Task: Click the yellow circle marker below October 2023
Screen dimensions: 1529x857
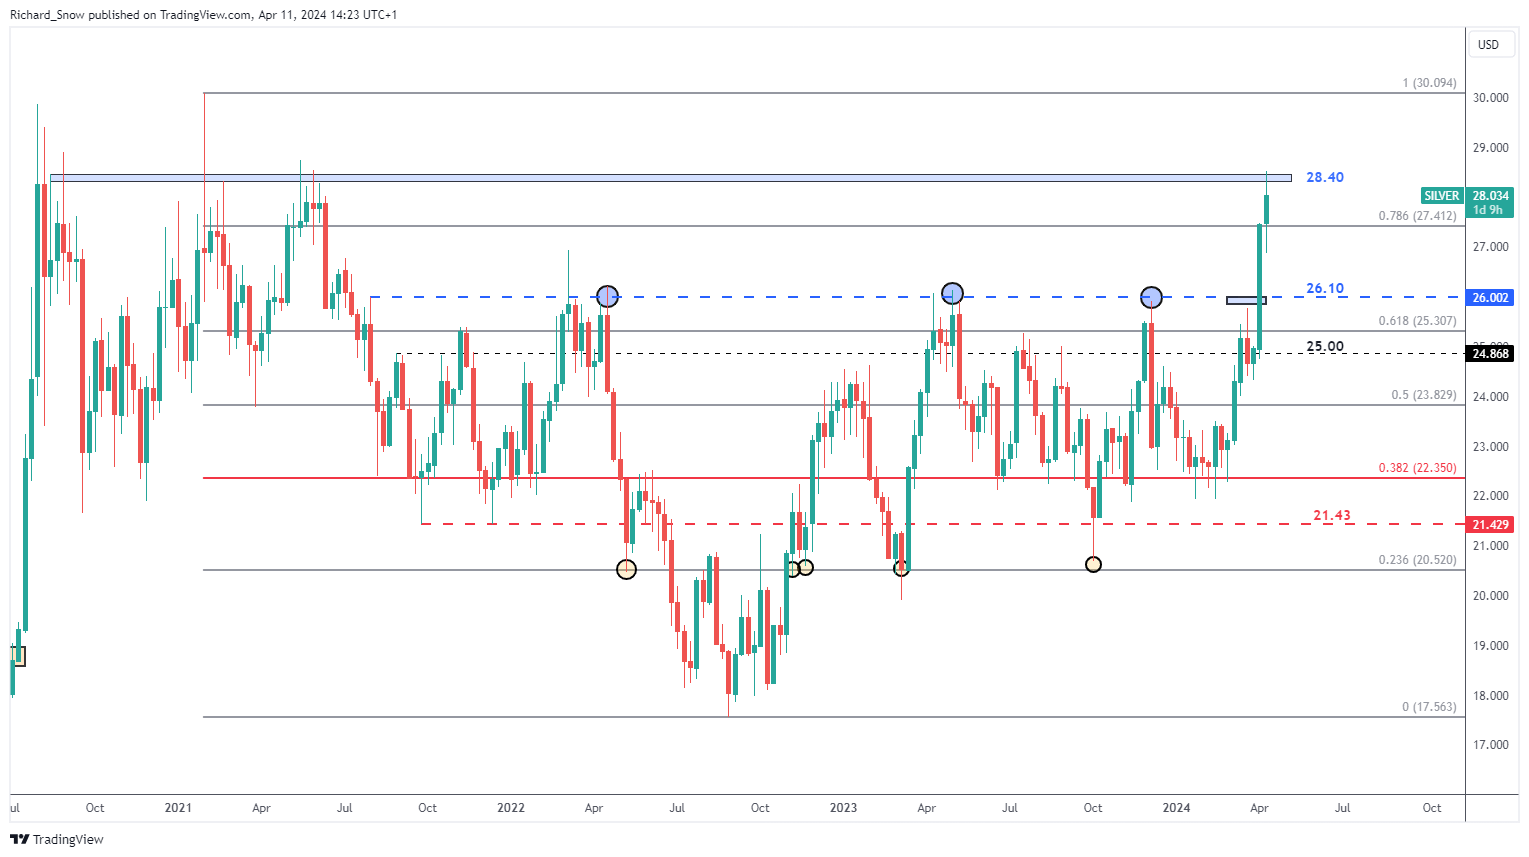Action: [1093, 564]
